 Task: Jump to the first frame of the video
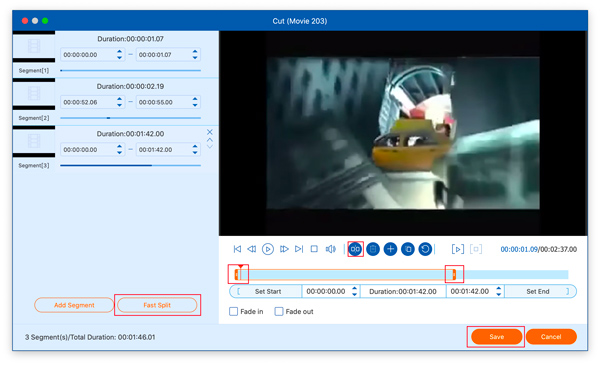237,249
